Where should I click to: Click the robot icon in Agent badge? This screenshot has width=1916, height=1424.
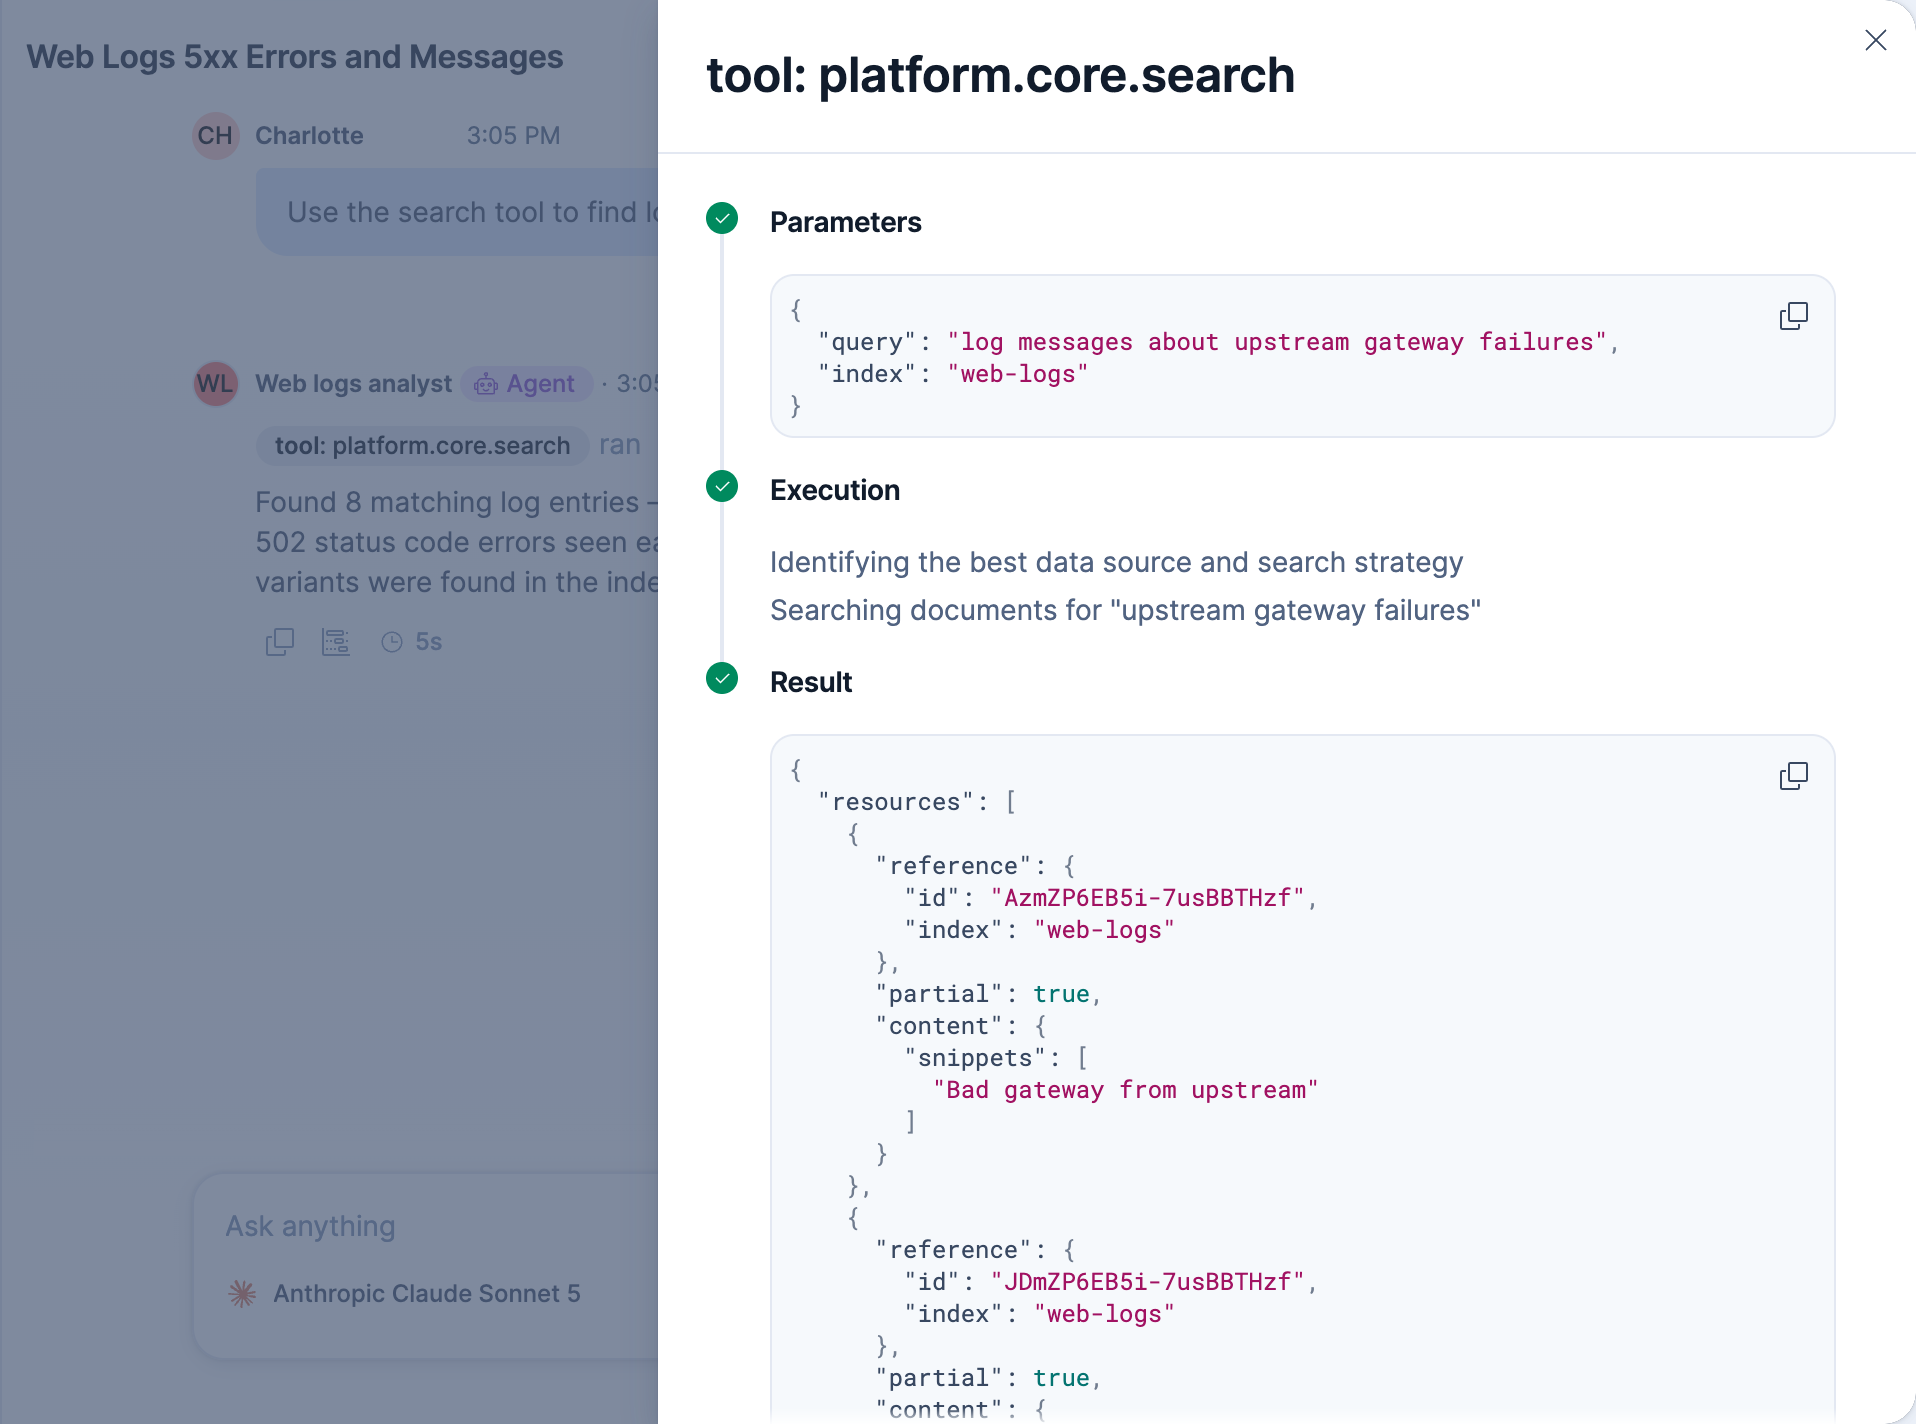pos(486,384)
